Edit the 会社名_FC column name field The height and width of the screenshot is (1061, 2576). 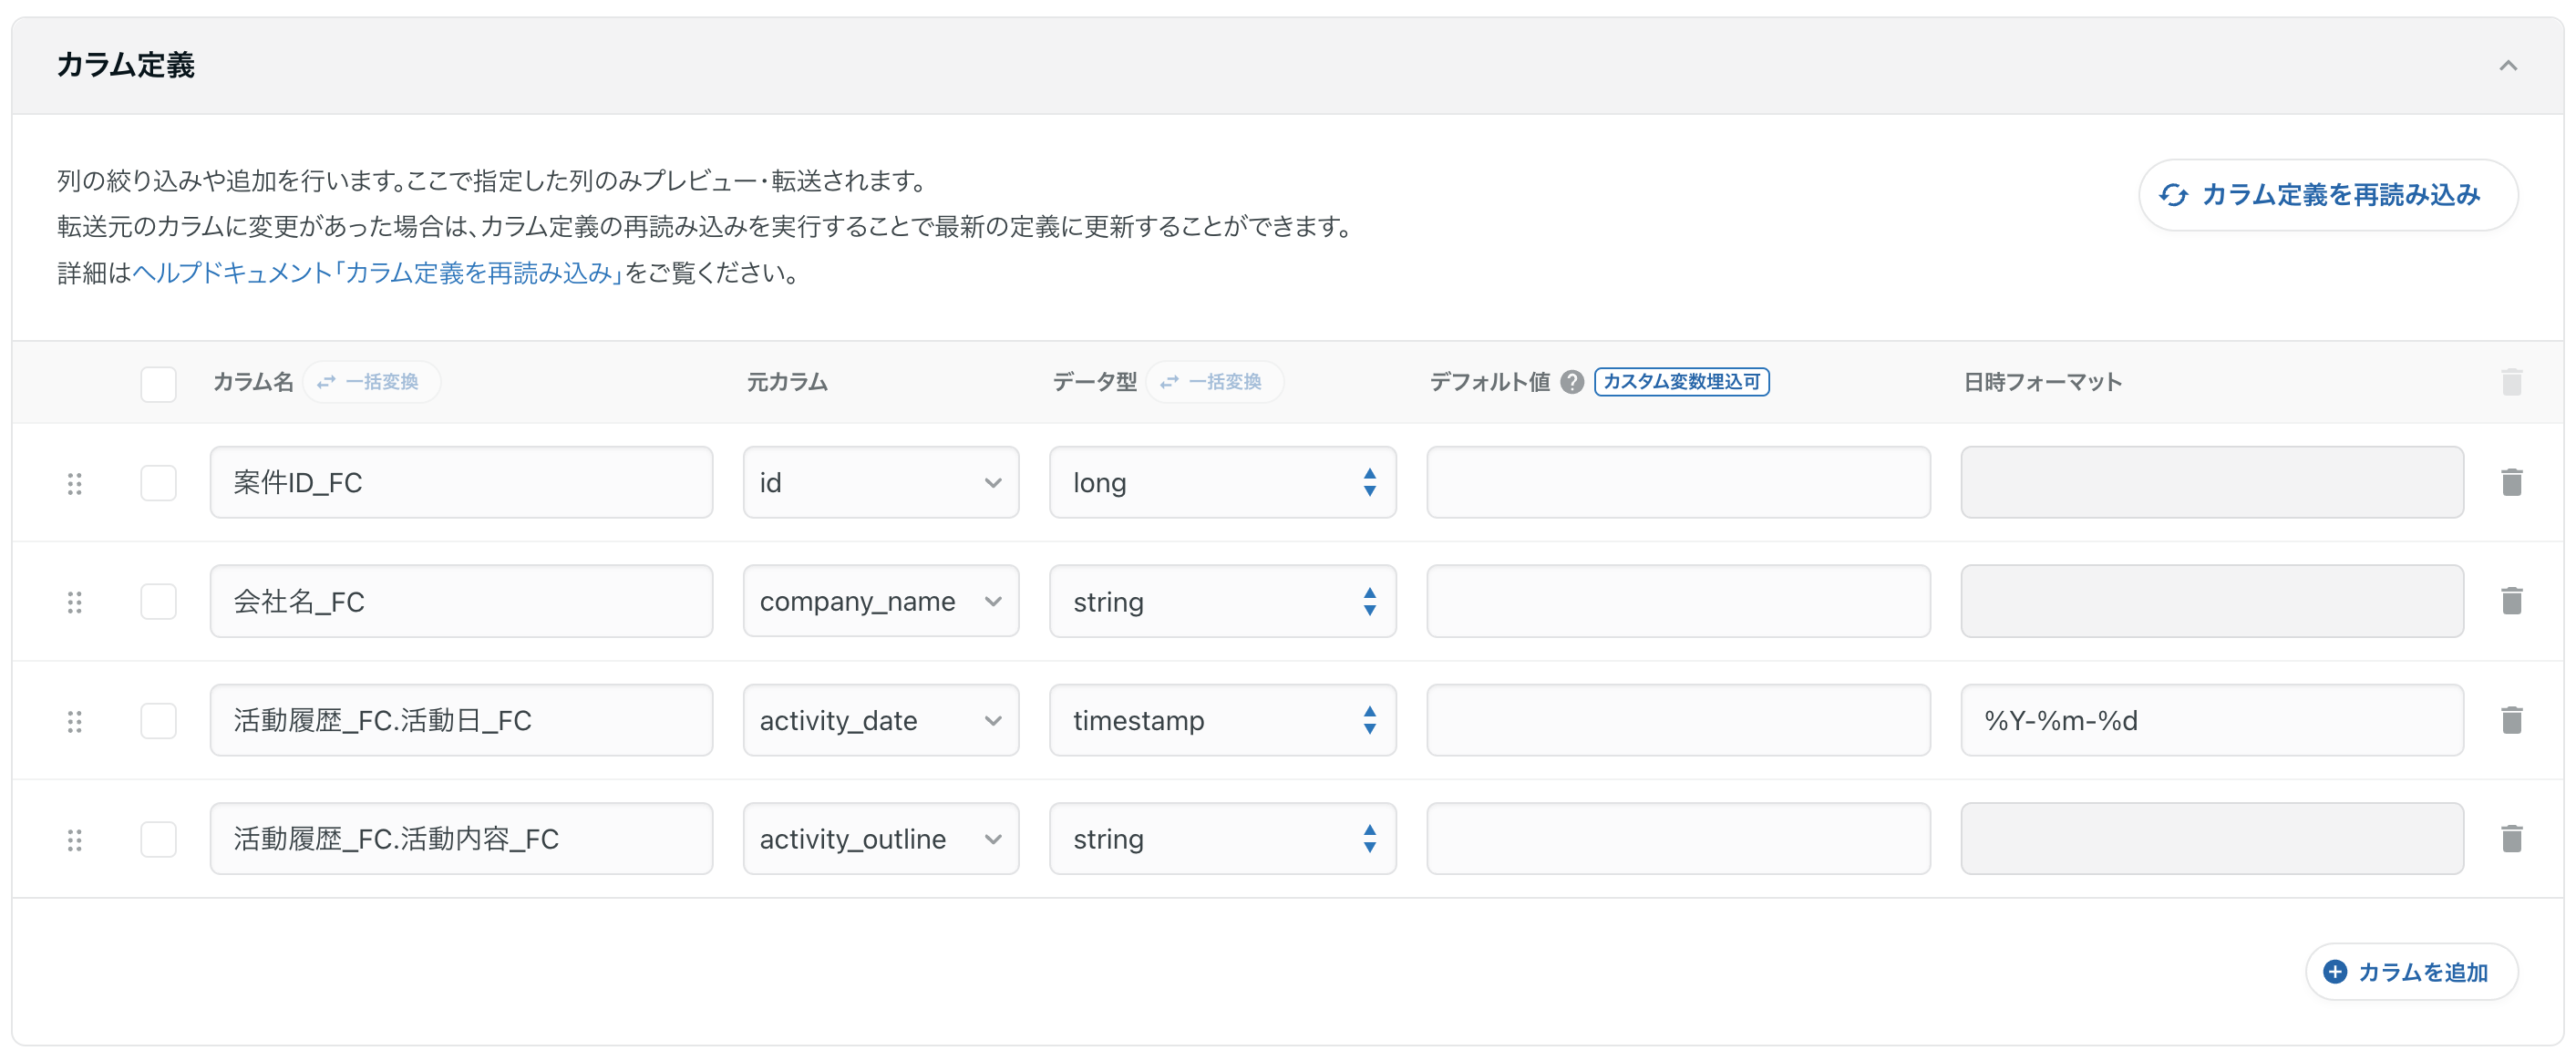pos(461,602)
